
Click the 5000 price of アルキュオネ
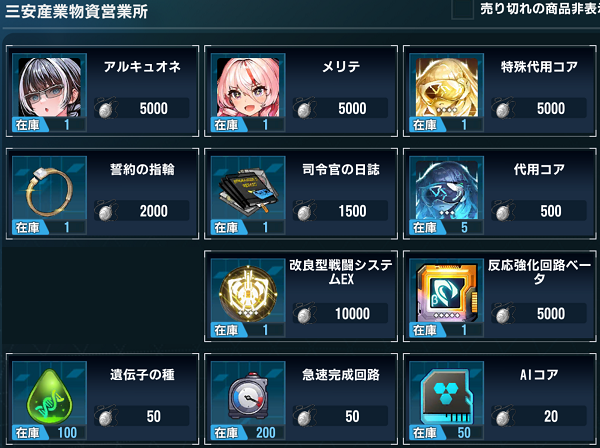coord(153,108)
